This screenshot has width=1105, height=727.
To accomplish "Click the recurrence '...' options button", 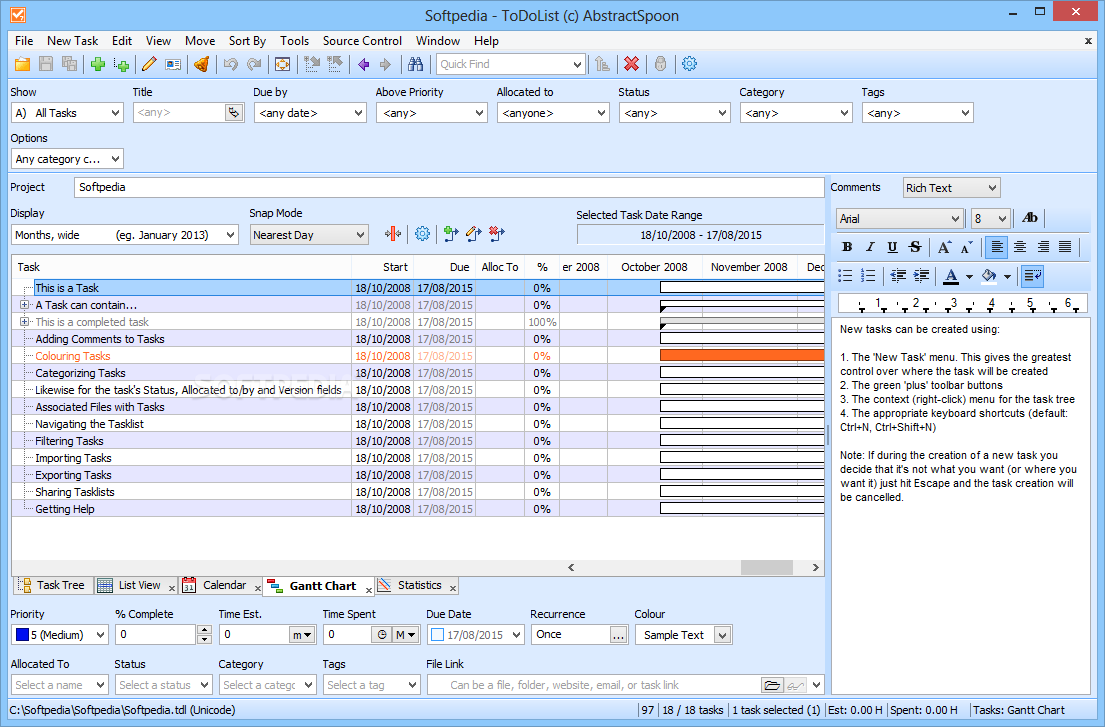I will click(x=618, y=635).
